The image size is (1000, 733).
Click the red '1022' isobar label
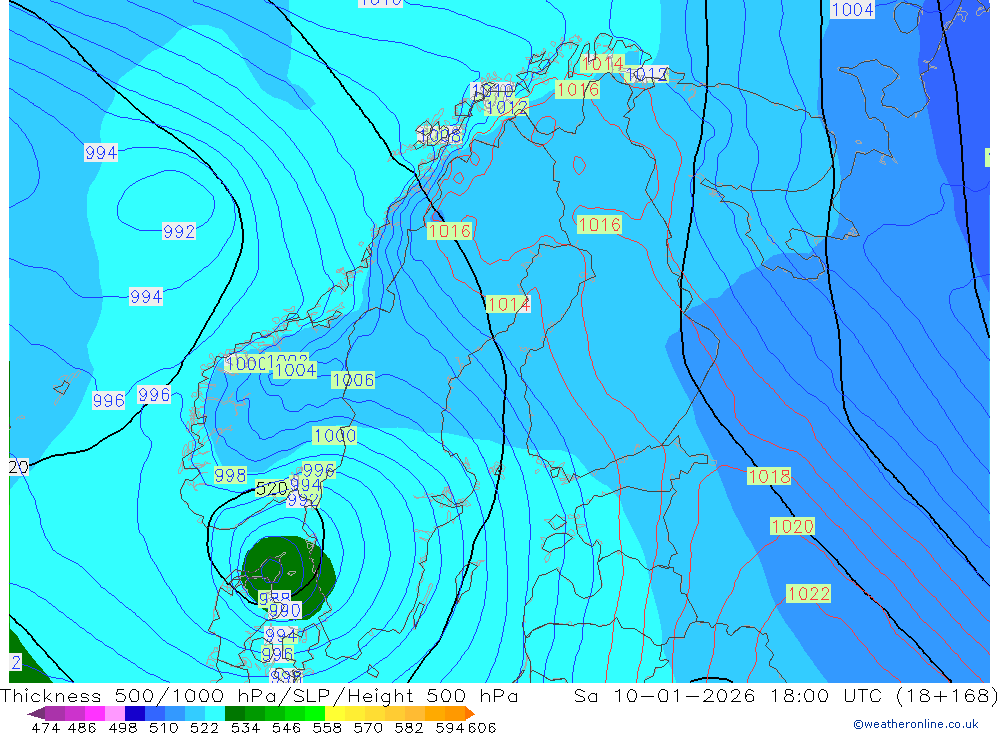[x=809, y=594]
